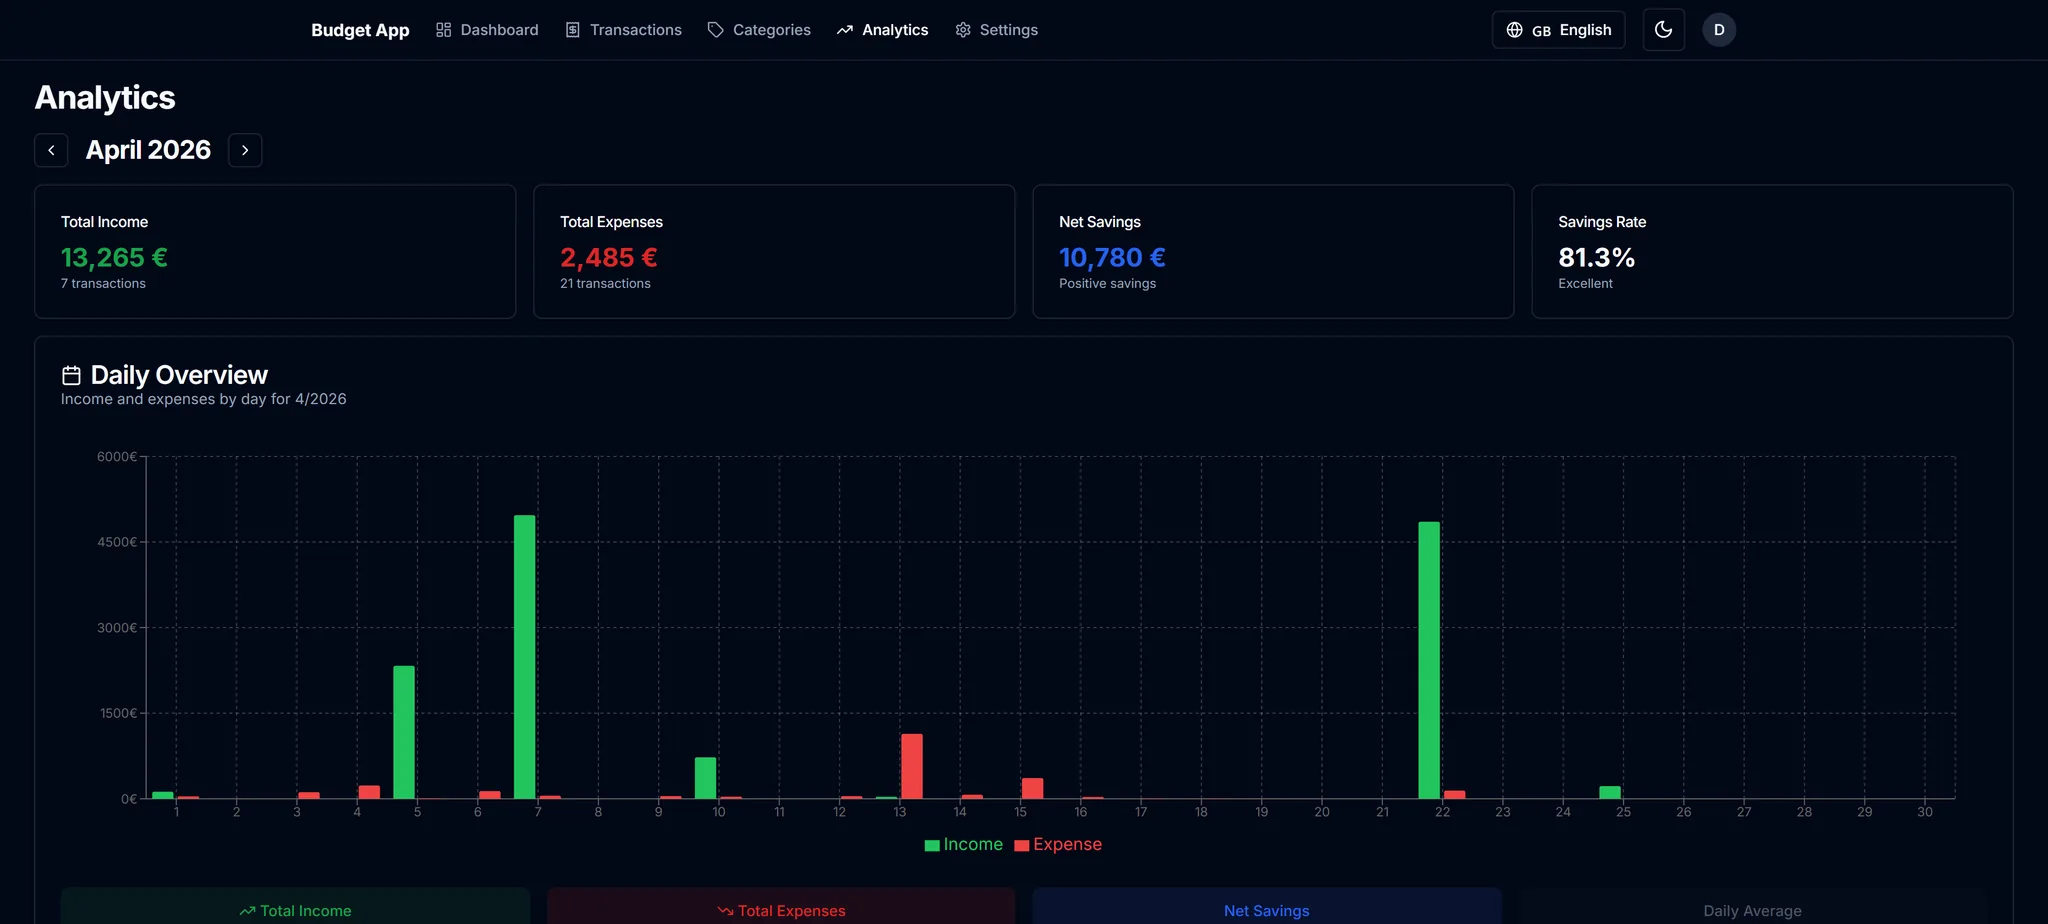Click the '21 transactions' text

[x=605, y=284]
